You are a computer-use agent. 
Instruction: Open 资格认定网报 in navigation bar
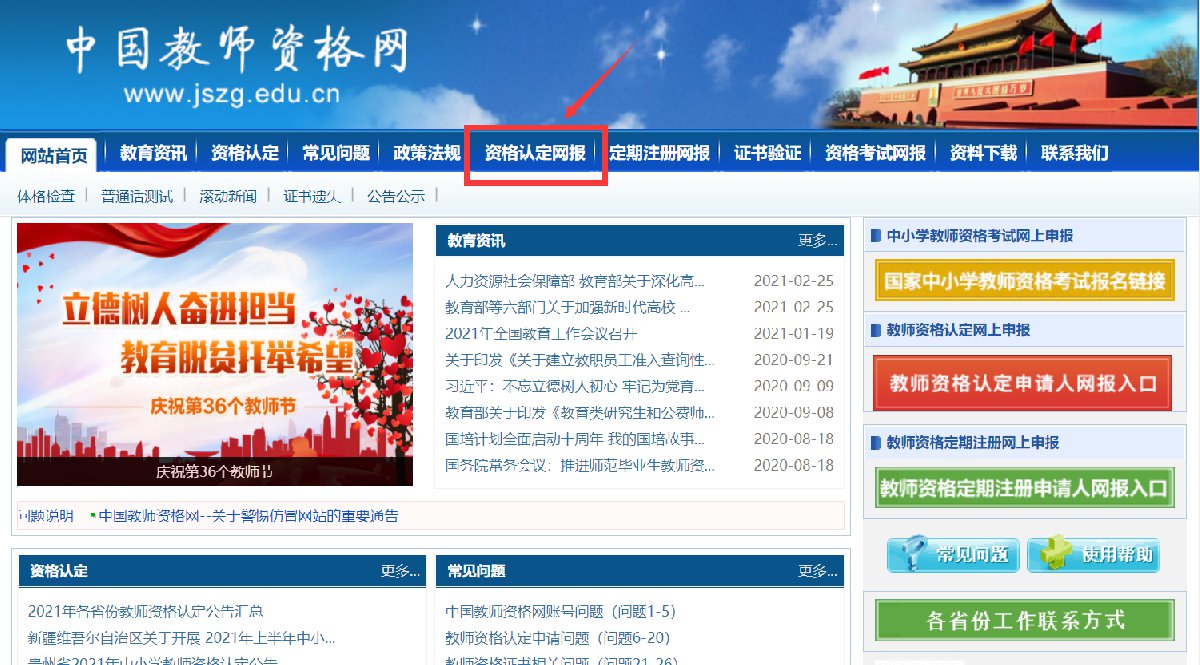[x=535, y=153]
